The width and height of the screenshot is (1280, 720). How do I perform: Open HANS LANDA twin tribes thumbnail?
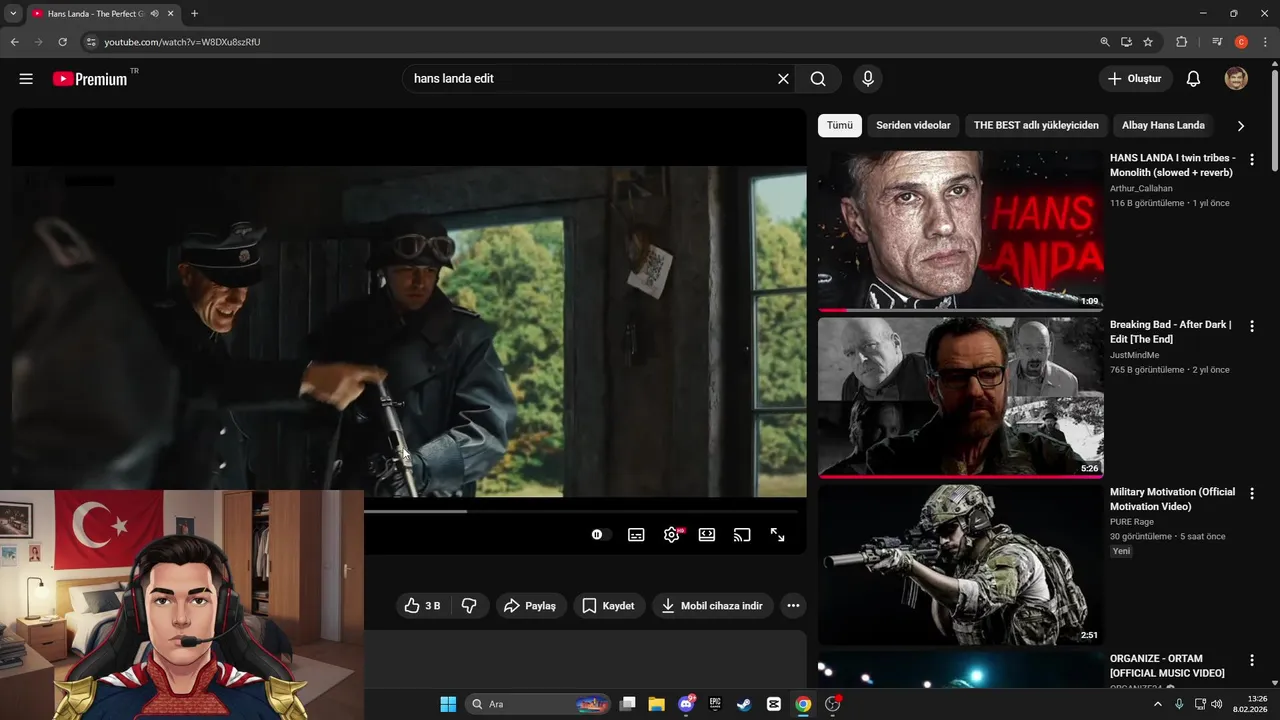pos(961,231)
